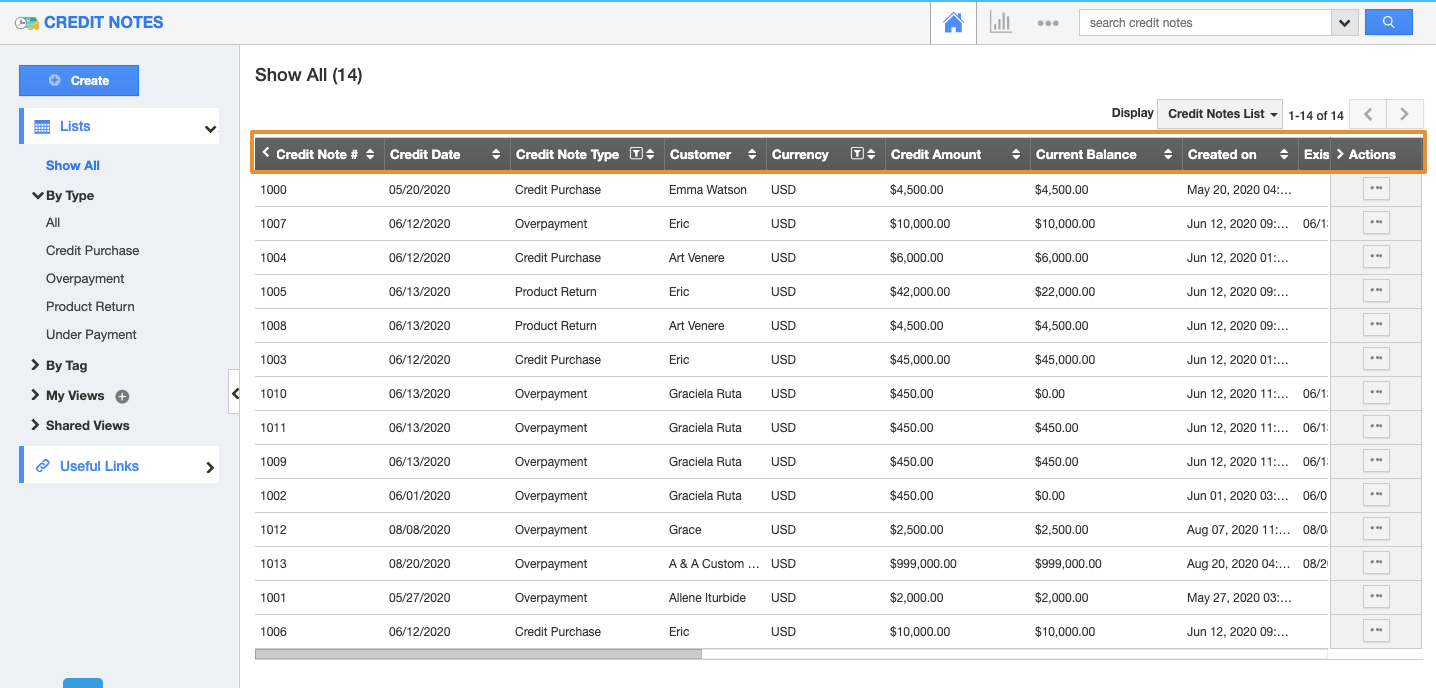Screen dimensions: 1436x688
Task: Sort by the Credit Amount column arrows
Action: click(x=1016, y=154)
